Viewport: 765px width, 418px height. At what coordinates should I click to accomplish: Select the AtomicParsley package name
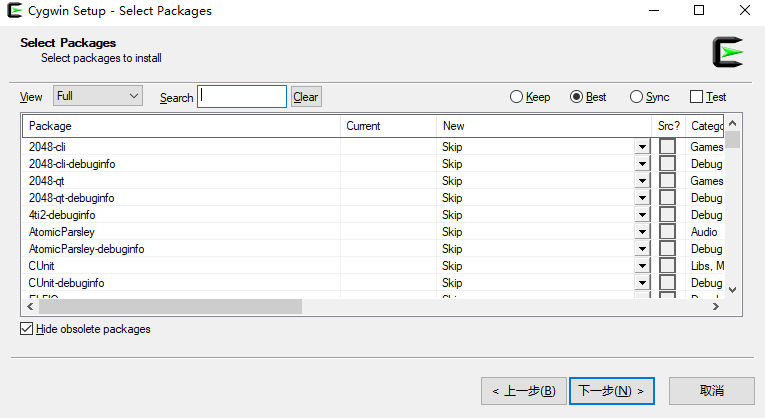pyautogui.click(x=61, y=232)
